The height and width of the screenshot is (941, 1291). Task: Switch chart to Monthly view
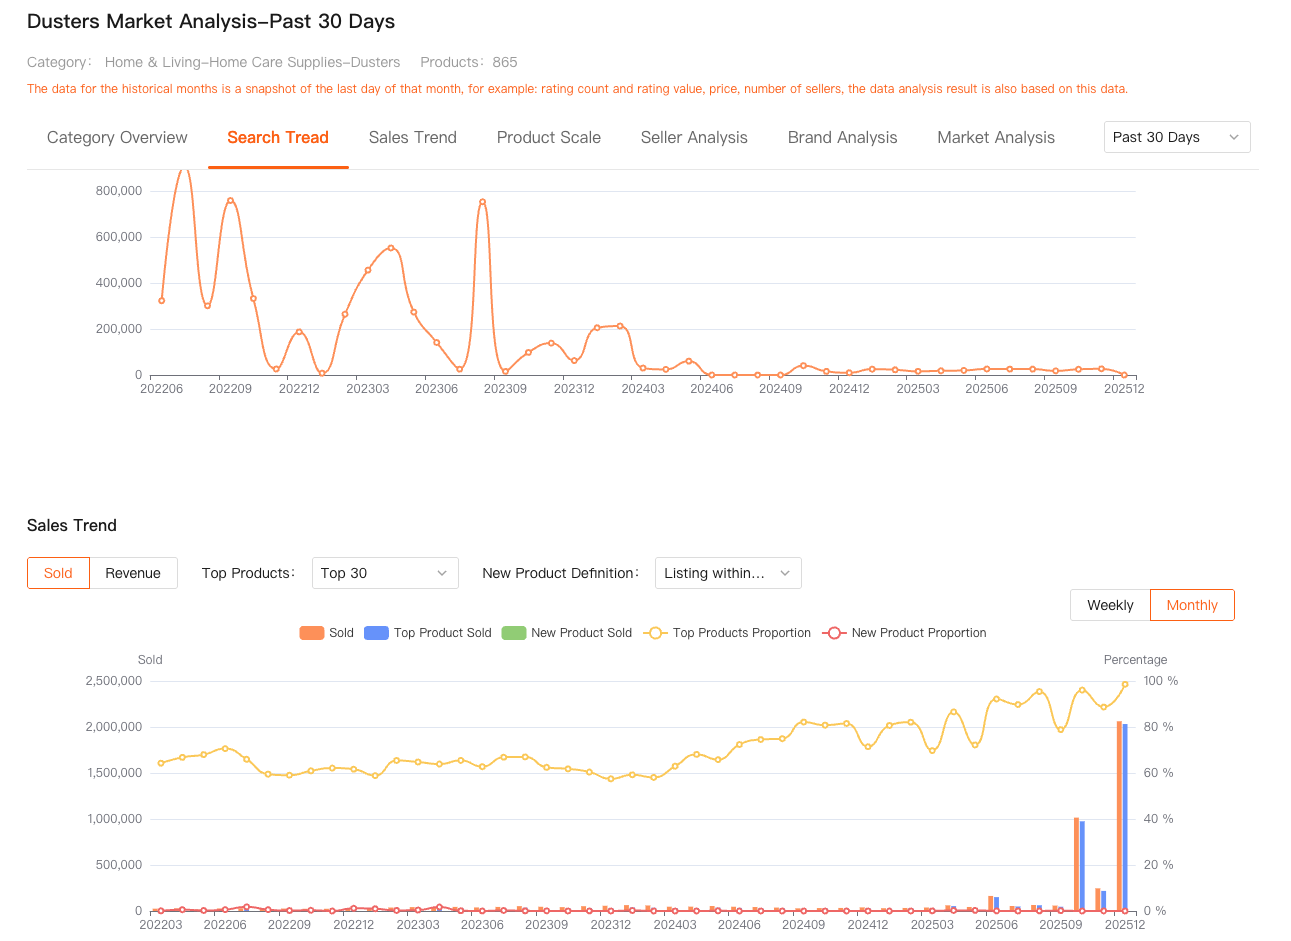(1192, 605)
